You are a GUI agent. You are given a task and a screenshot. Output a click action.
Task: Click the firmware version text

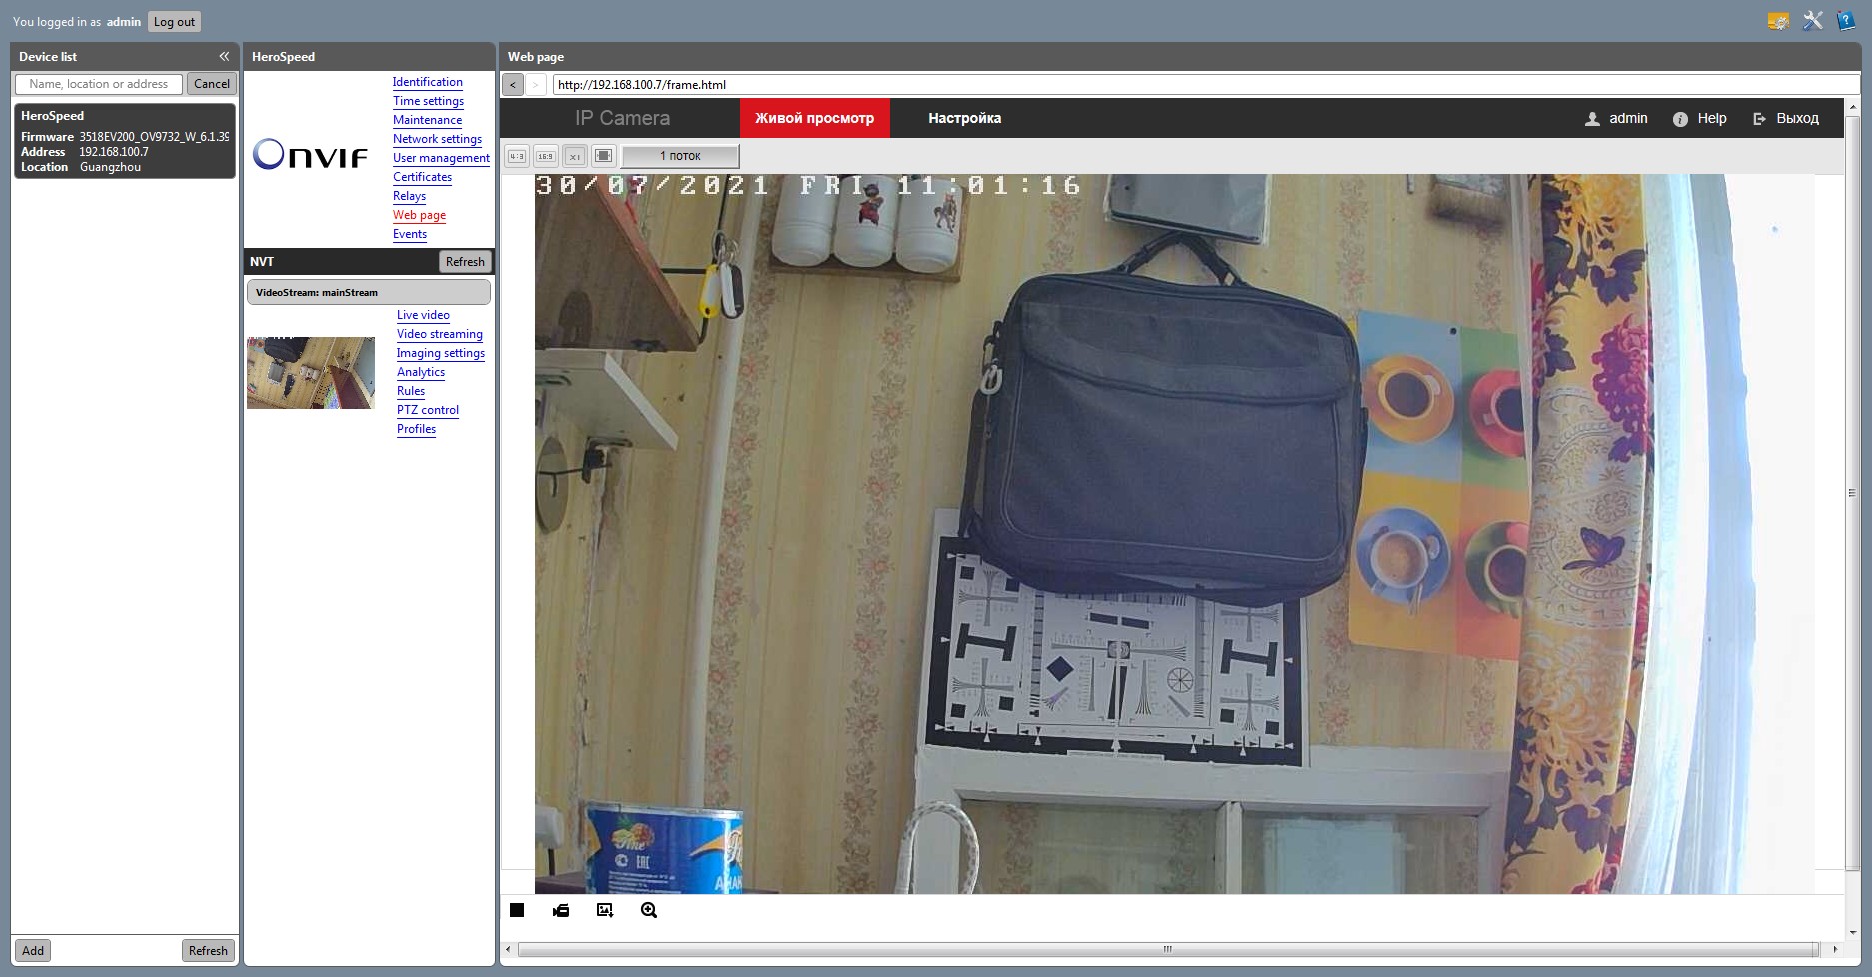154,137
